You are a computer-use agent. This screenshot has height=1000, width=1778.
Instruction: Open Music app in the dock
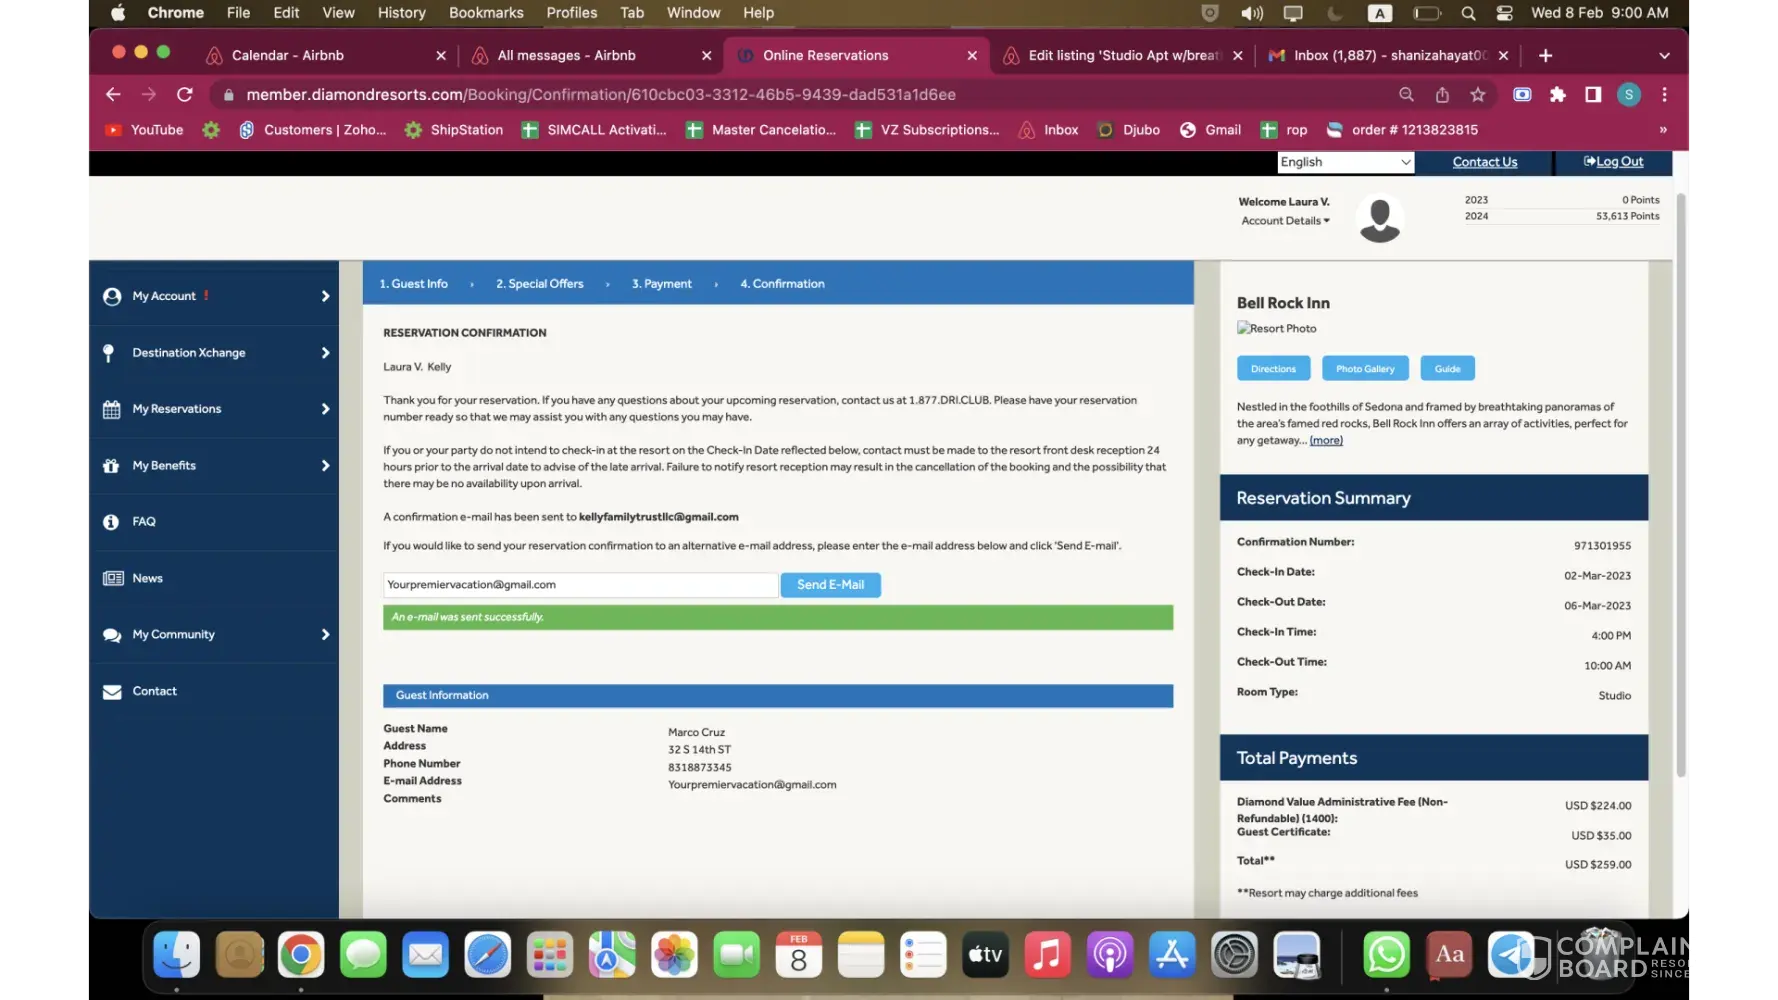click(x=1047, y=955)
